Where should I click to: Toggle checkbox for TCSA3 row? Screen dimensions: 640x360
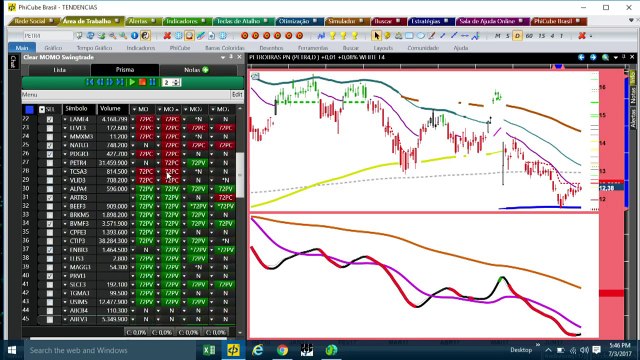[50, 171]
